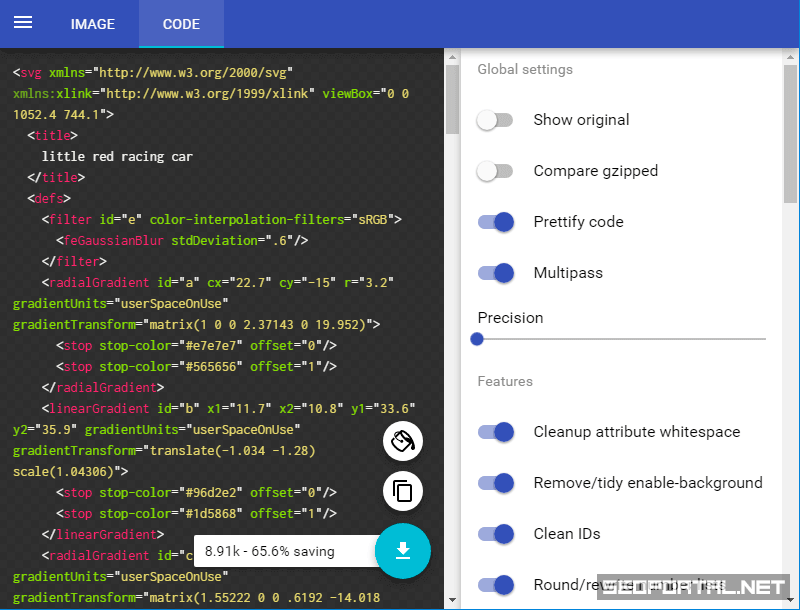Turn off the Multipass switch
Viewport: 800px width, 610px height.
tap(496, 273)
